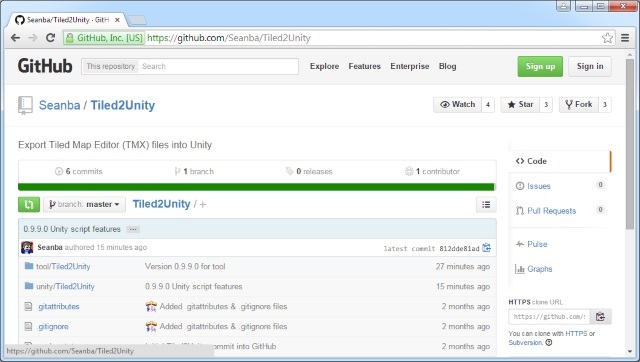Open a new browser tab
The height and width of the screenshot is (362, 640).
click(138, 20)
